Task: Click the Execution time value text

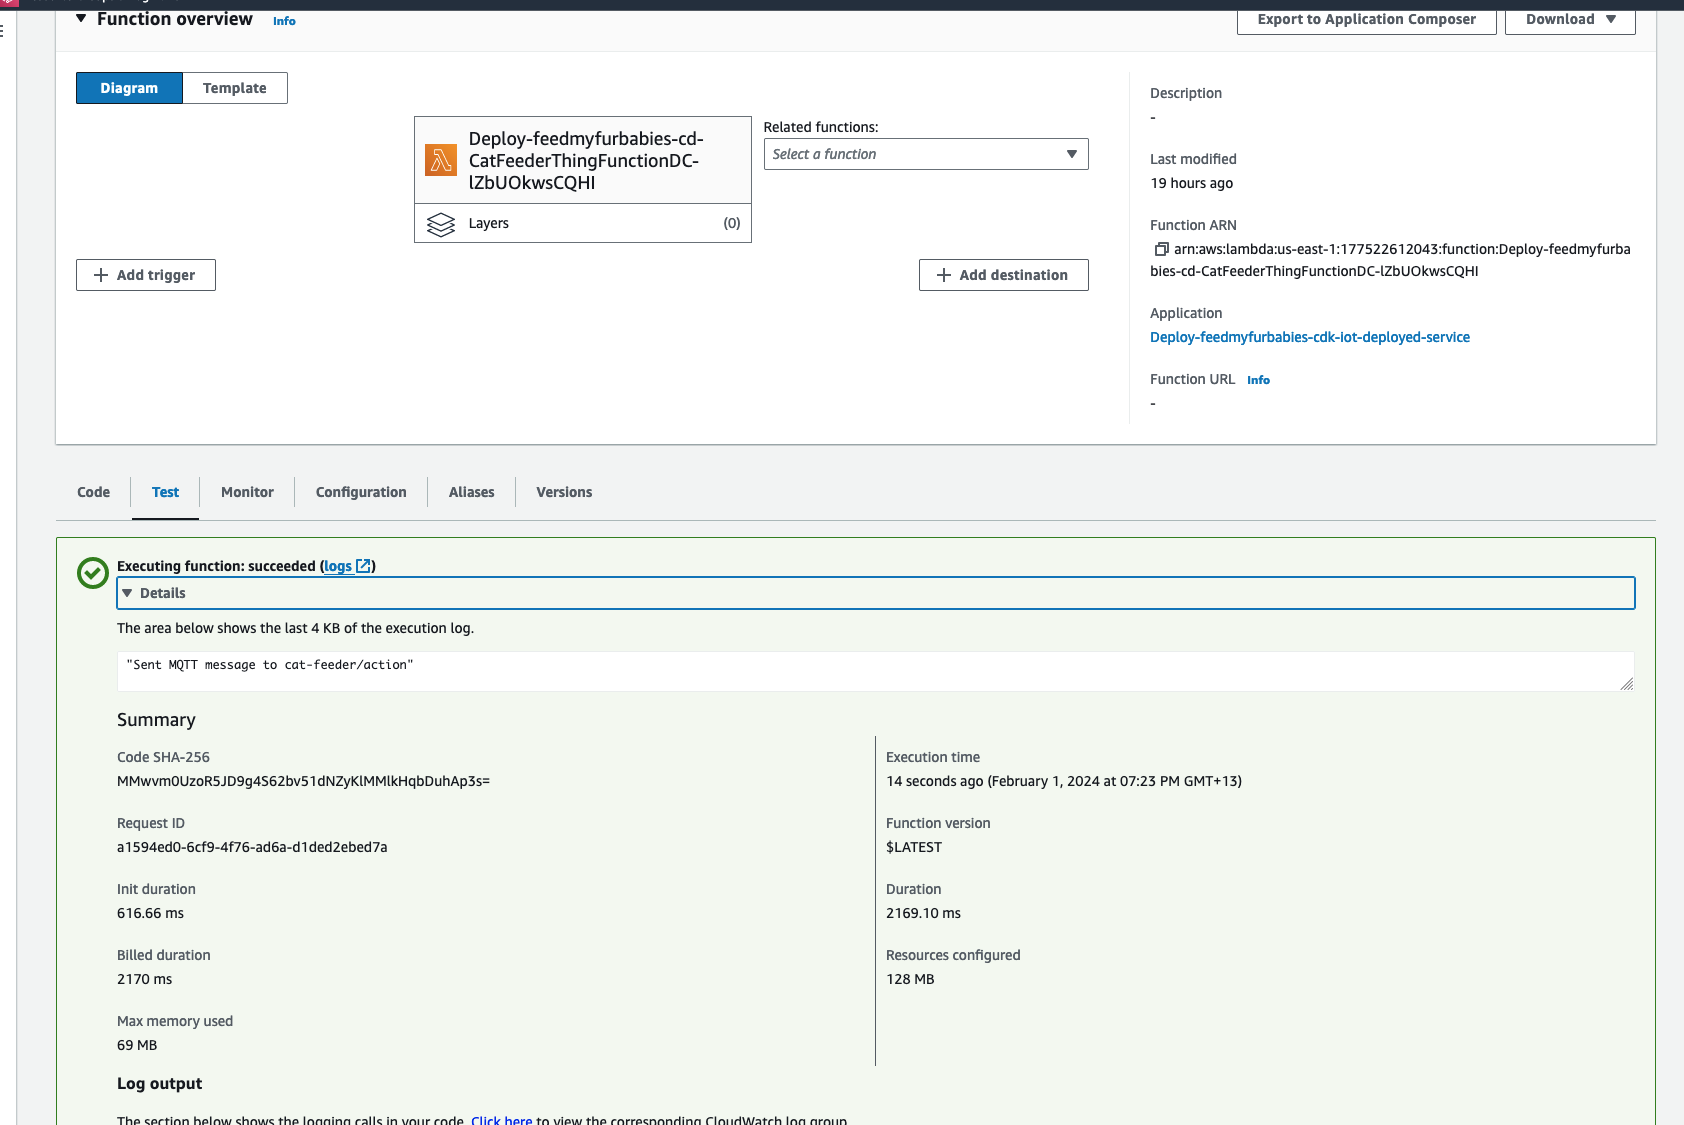Action: pos(1064,781)
